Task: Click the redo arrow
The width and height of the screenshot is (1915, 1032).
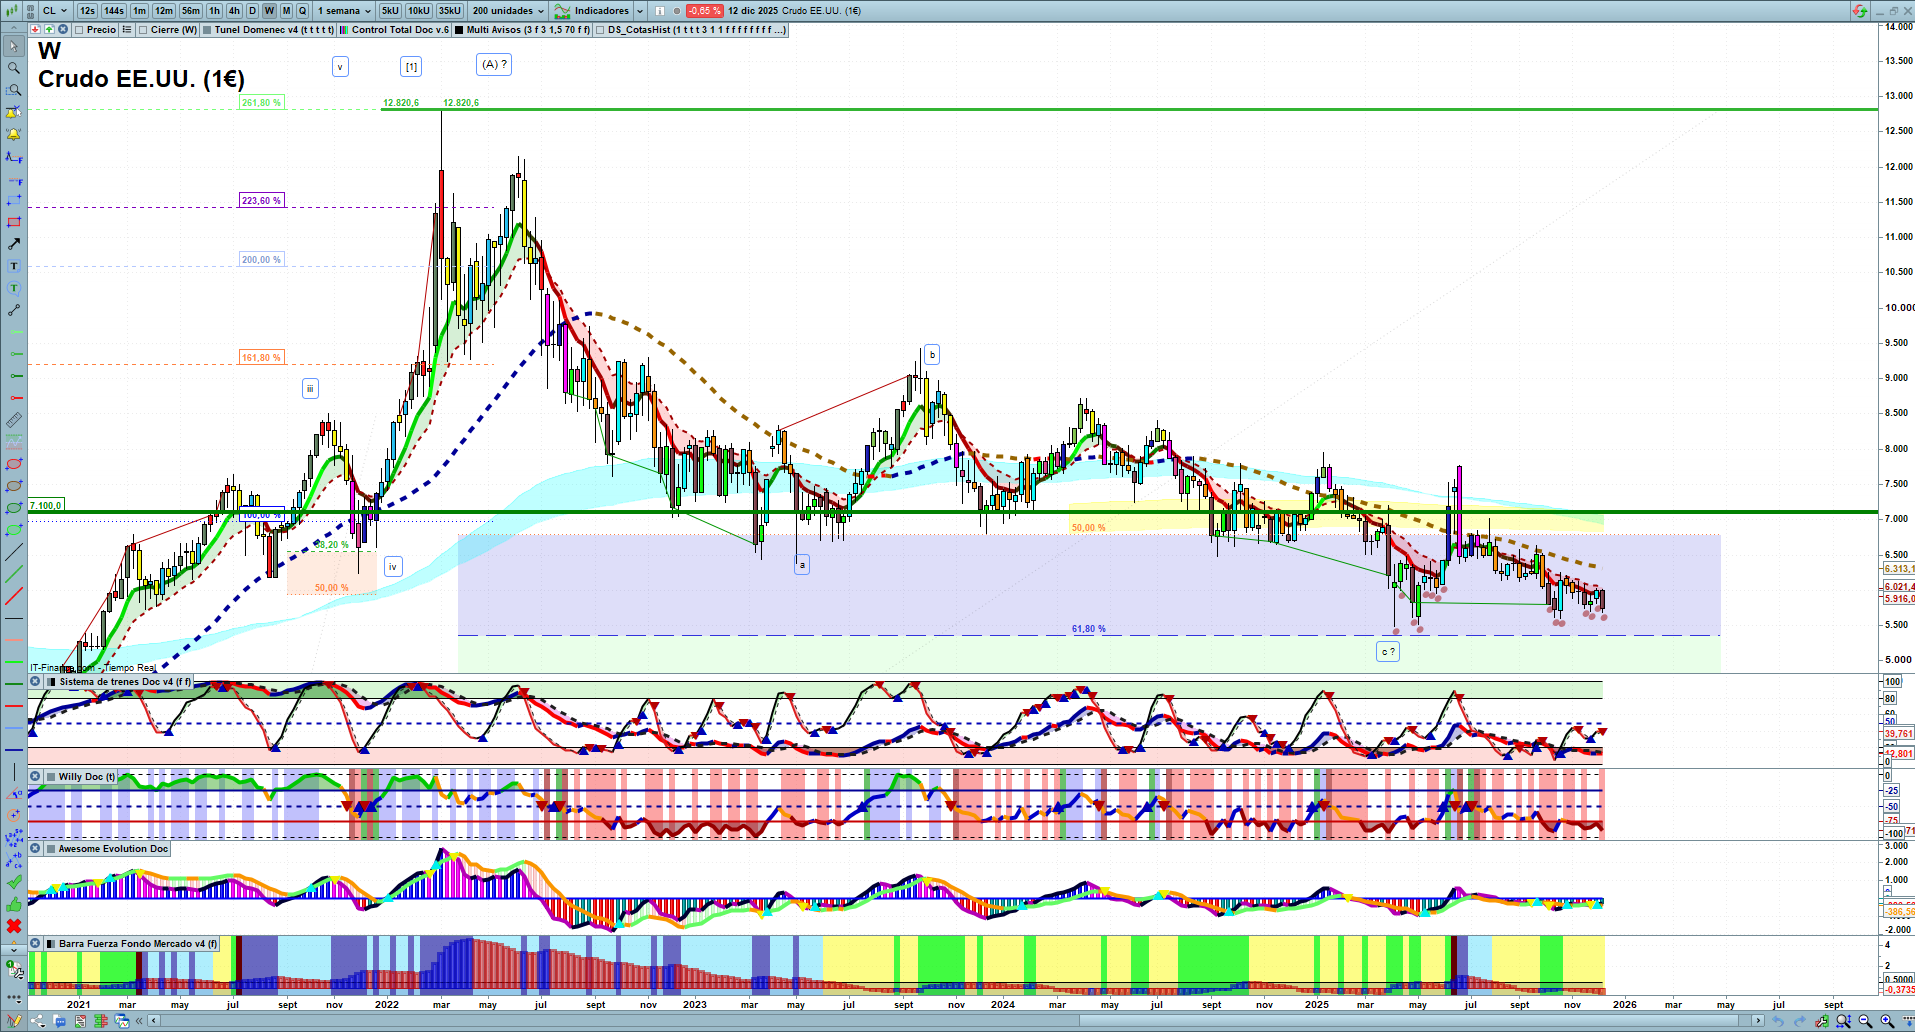Action: (x=1800, y=1021)
